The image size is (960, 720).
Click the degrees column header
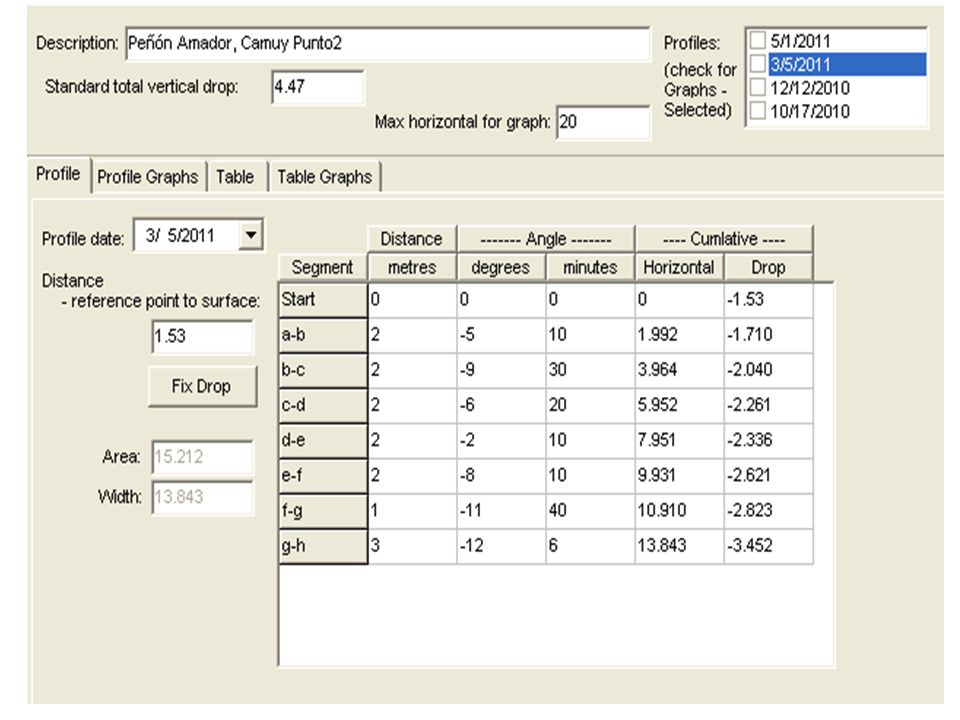(x=501, y=268)
